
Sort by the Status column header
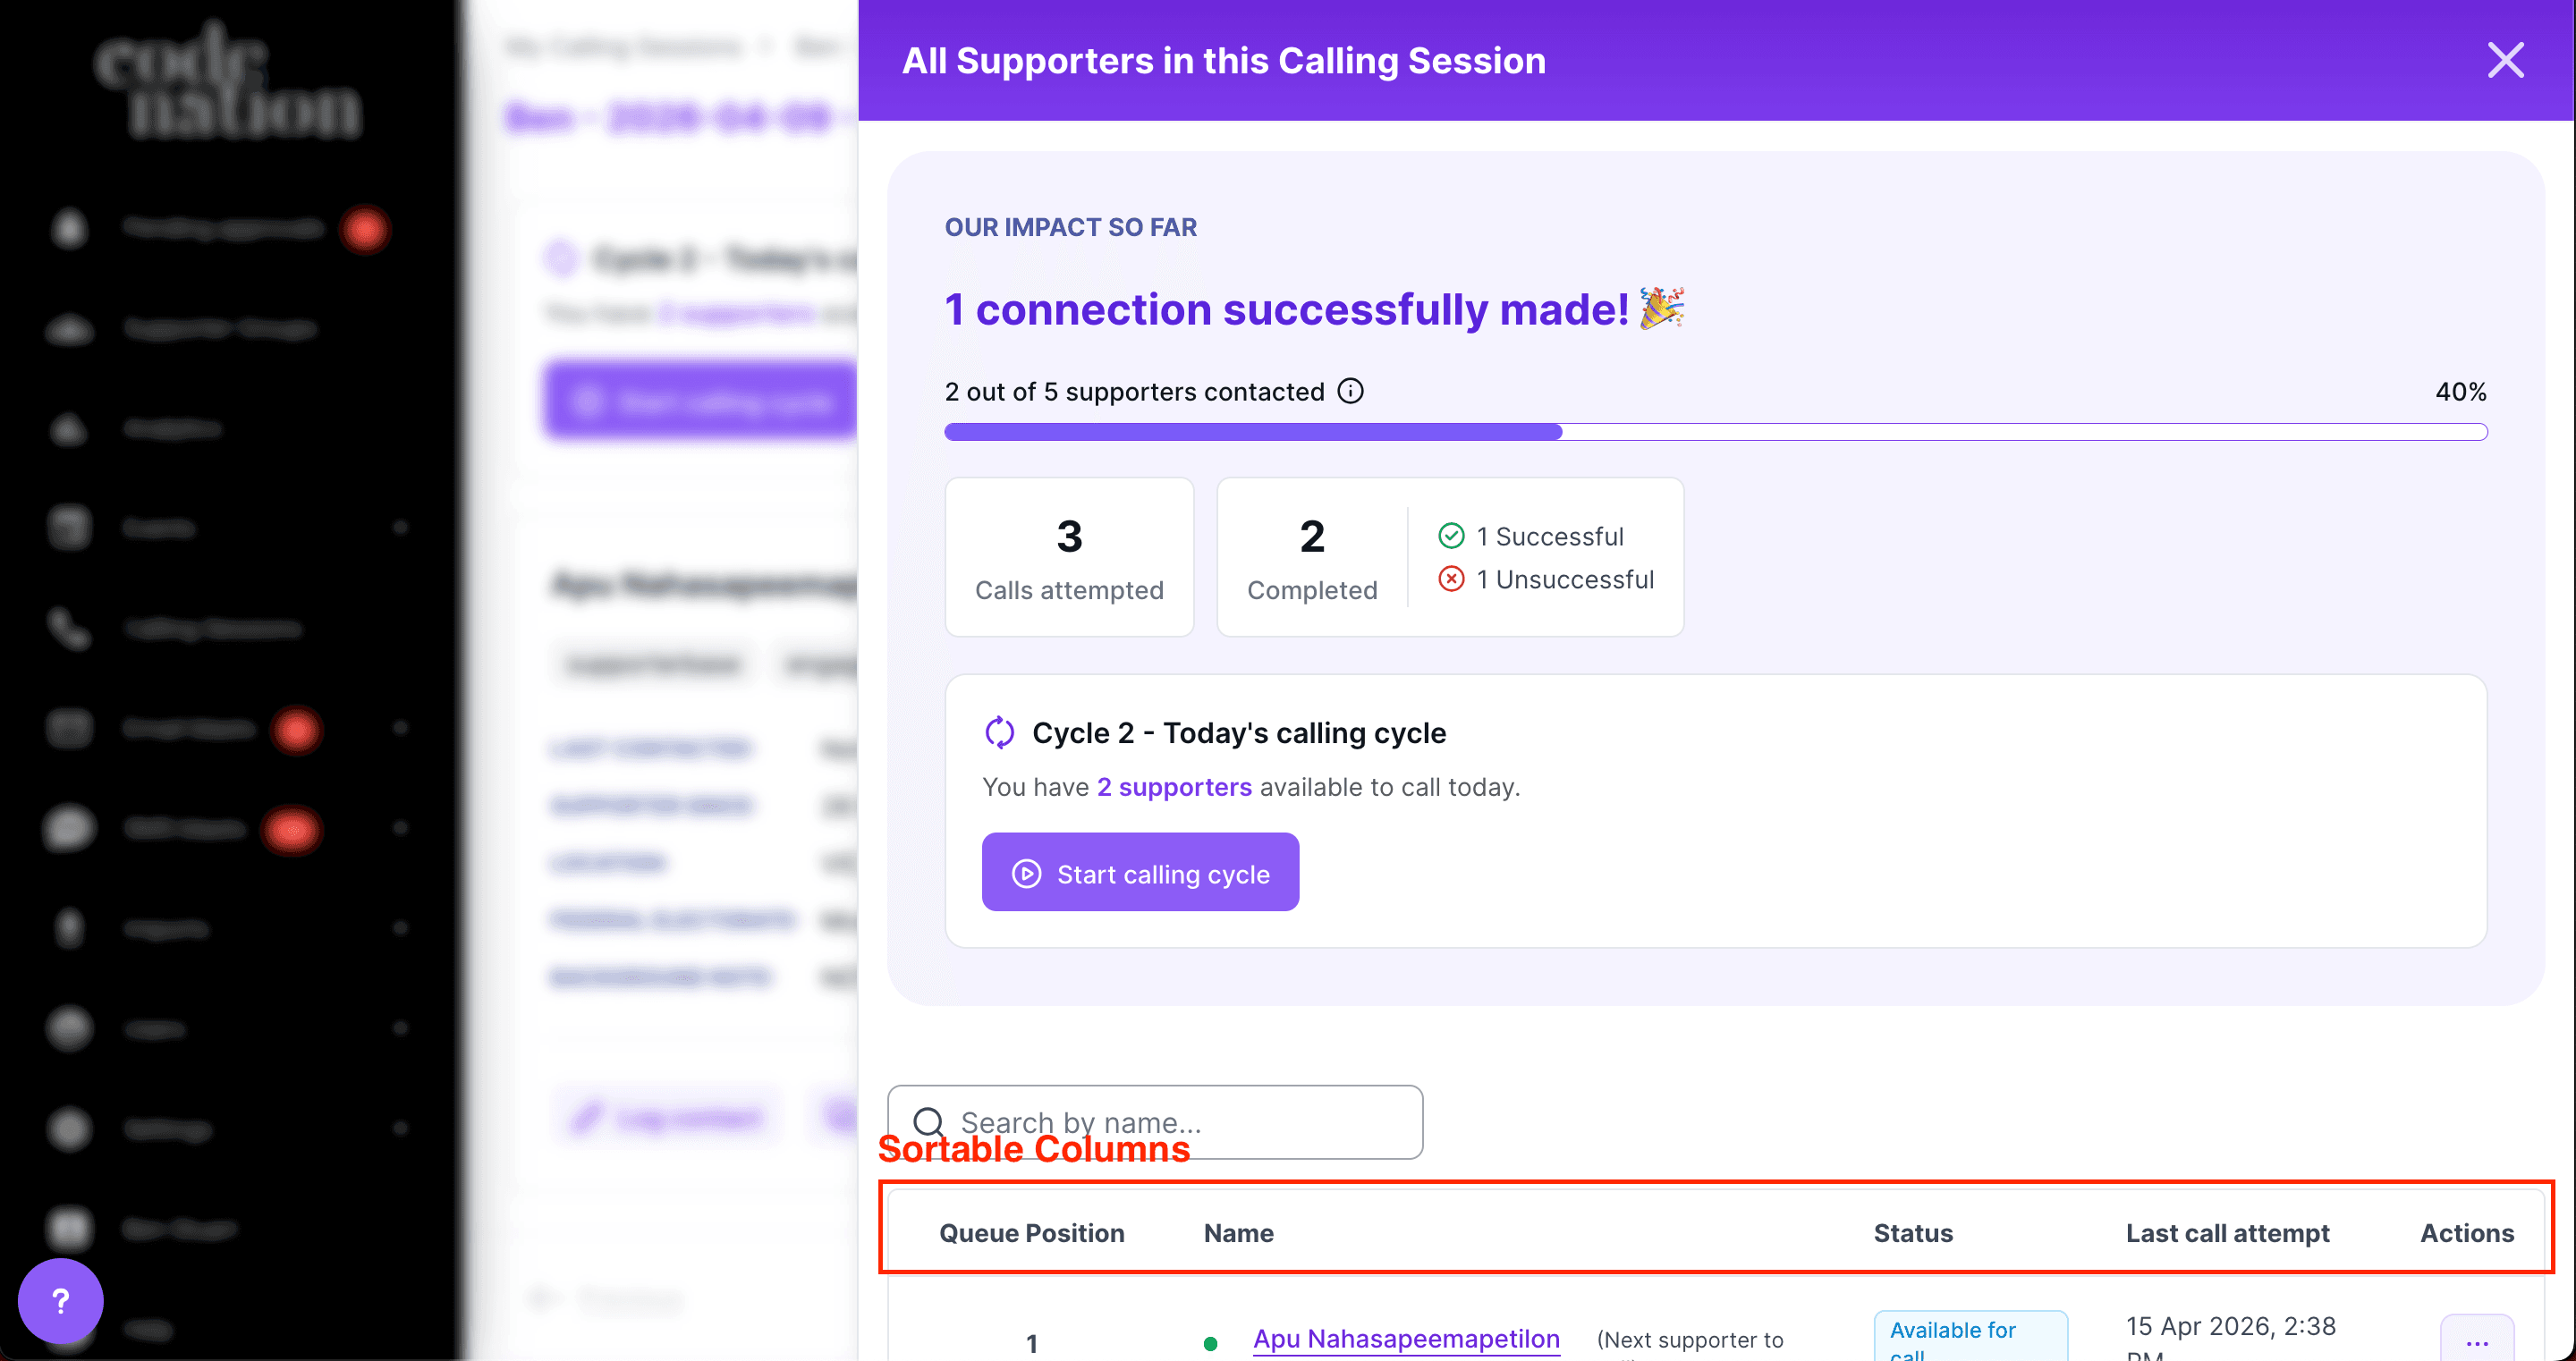coord(1912,1233)
